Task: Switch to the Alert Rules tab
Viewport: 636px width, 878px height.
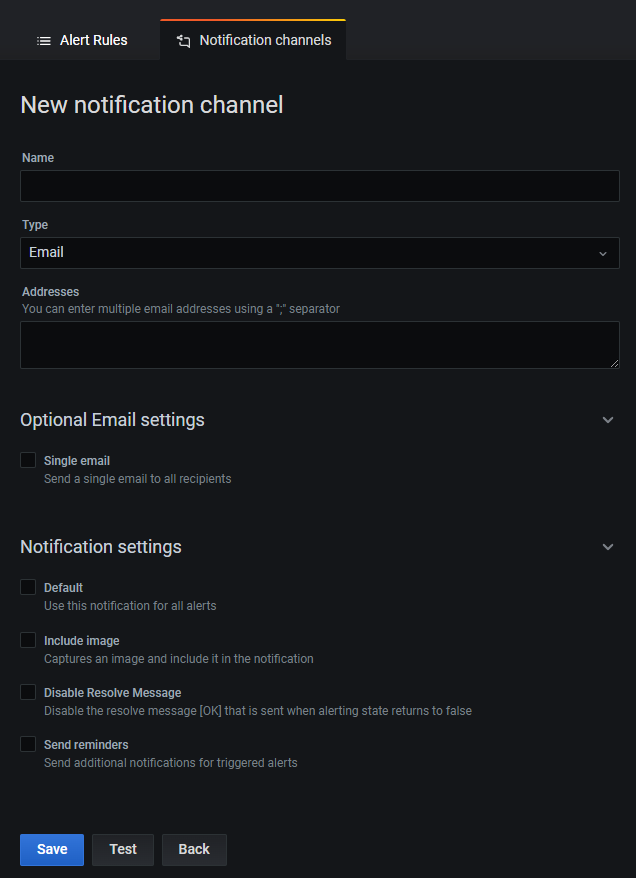Action: click(x=83, y=41)
